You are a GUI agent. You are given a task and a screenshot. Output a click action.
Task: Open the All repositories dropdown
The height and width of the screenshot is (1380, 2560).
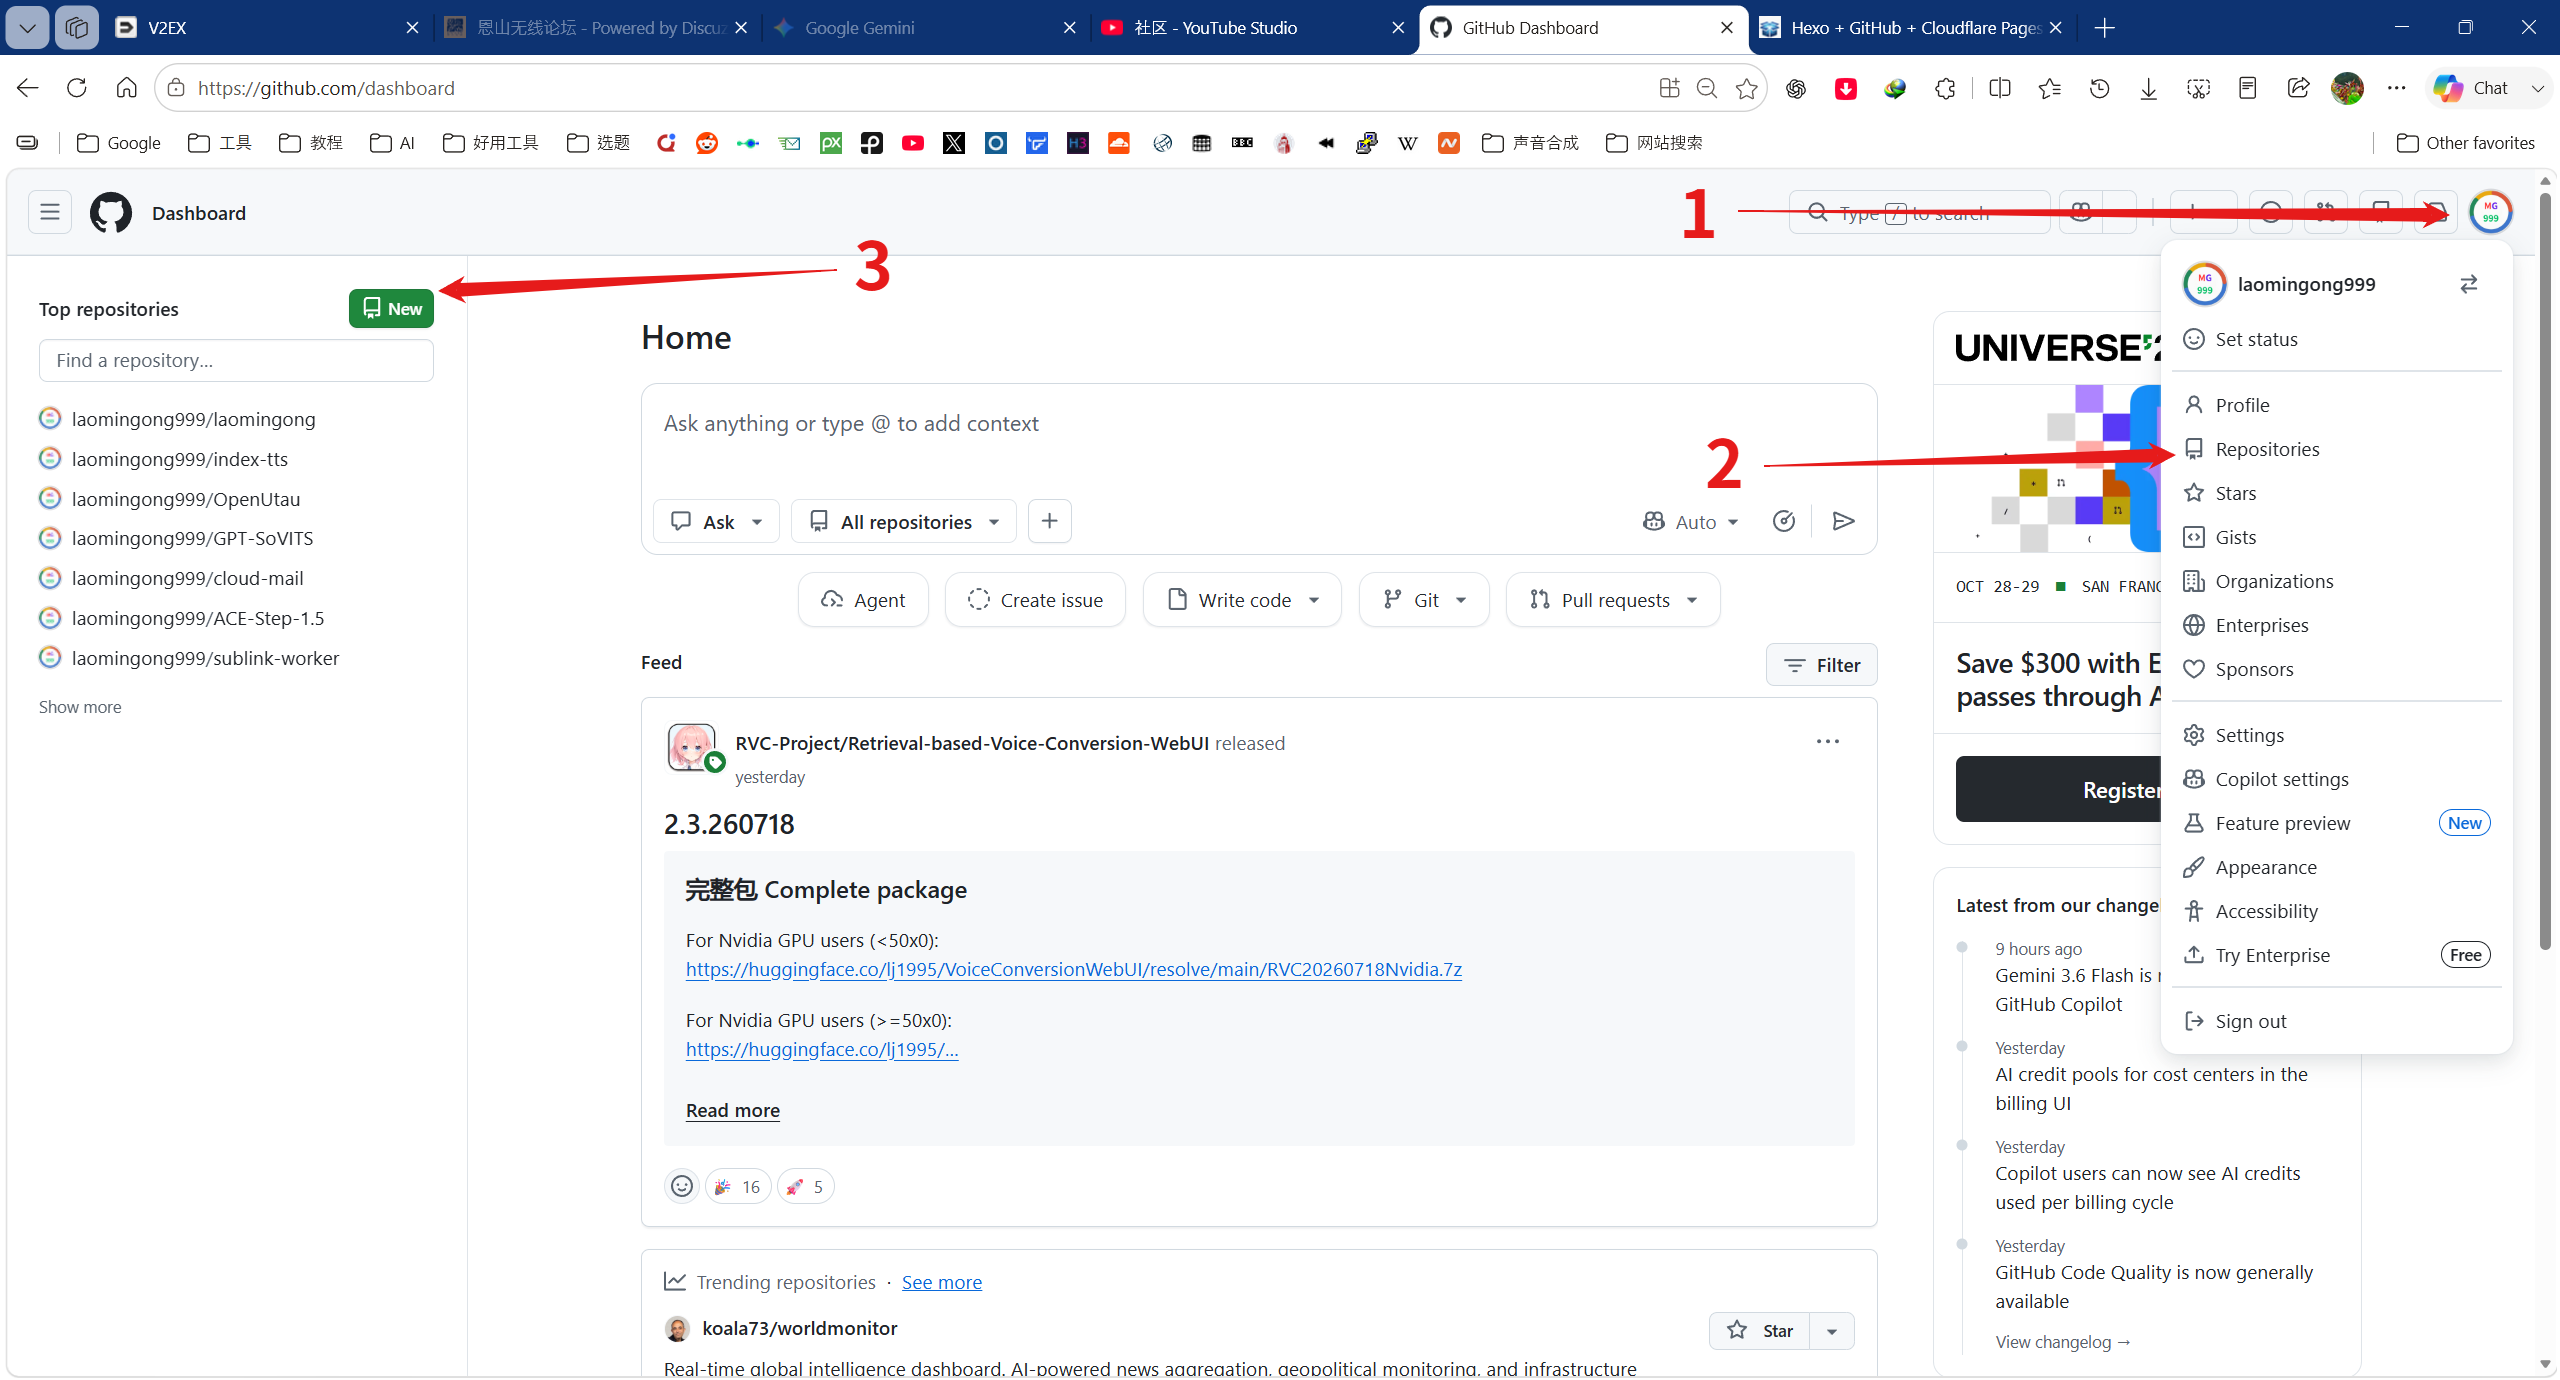904,521
